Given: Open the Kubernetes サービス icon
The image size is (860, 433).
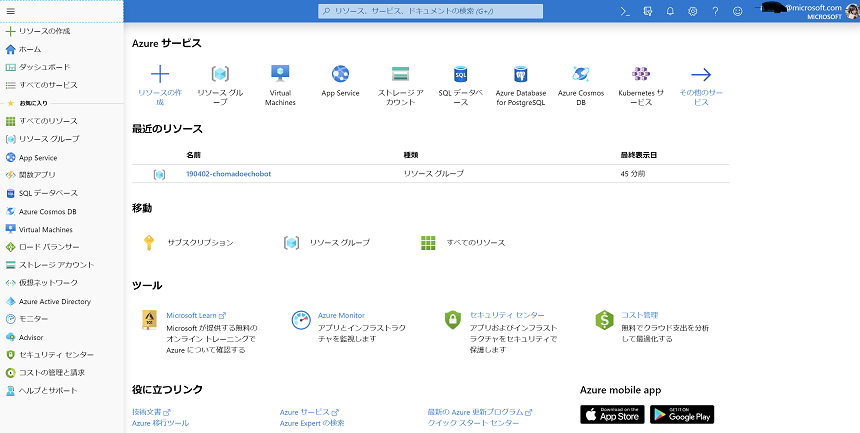Looking at the screenshot, I should 641,74.
